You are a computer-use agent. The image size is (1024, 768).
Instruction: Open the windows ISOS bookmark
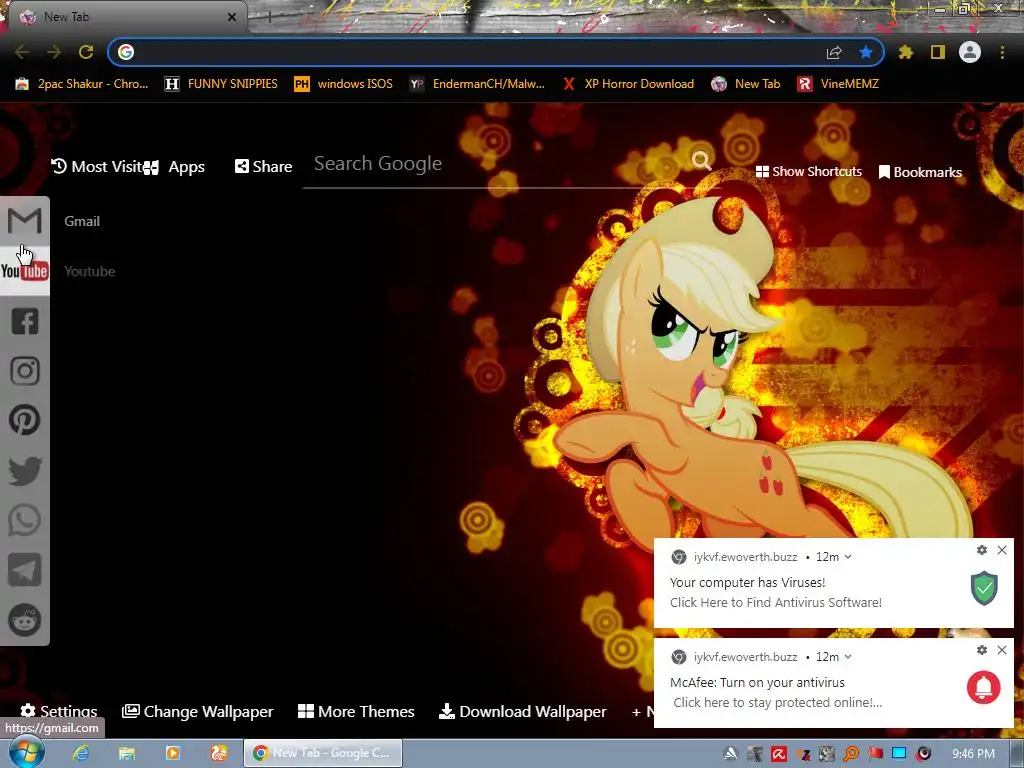point(344,84)
